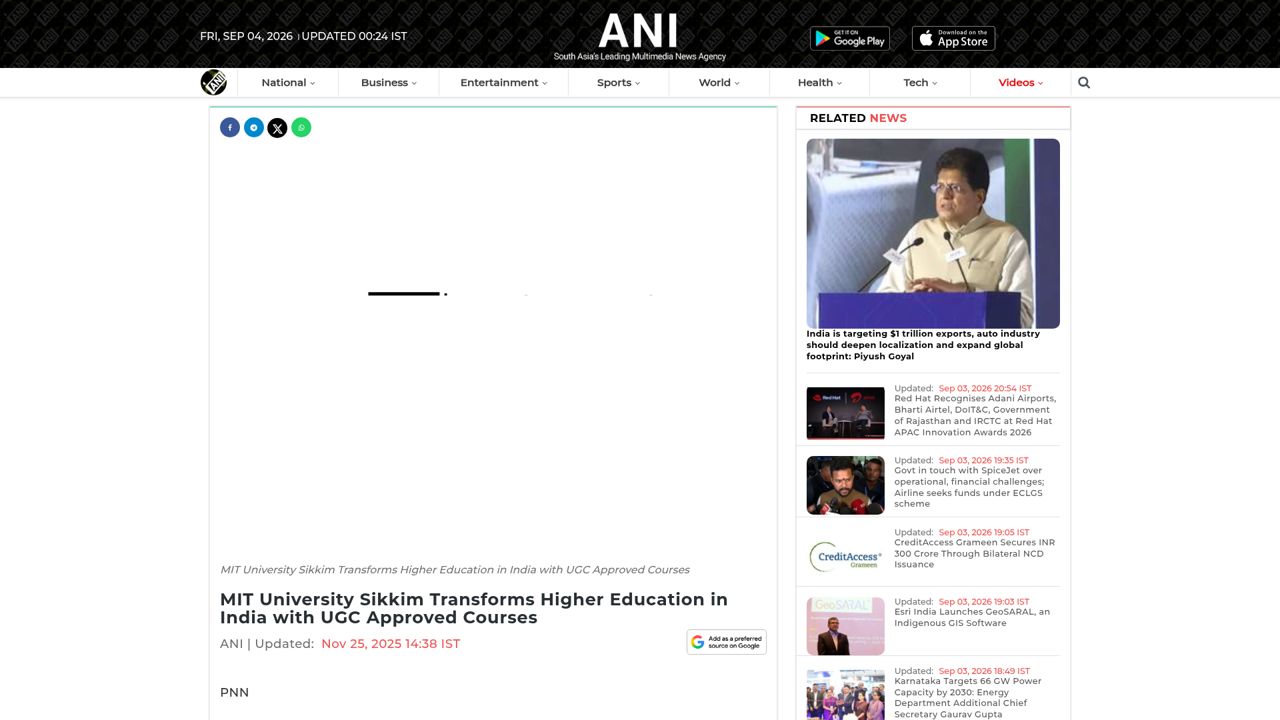This screenshot has width=1280, height=720.
Task: Open Download on the App Store badge
Action: (x=953, y=38)
